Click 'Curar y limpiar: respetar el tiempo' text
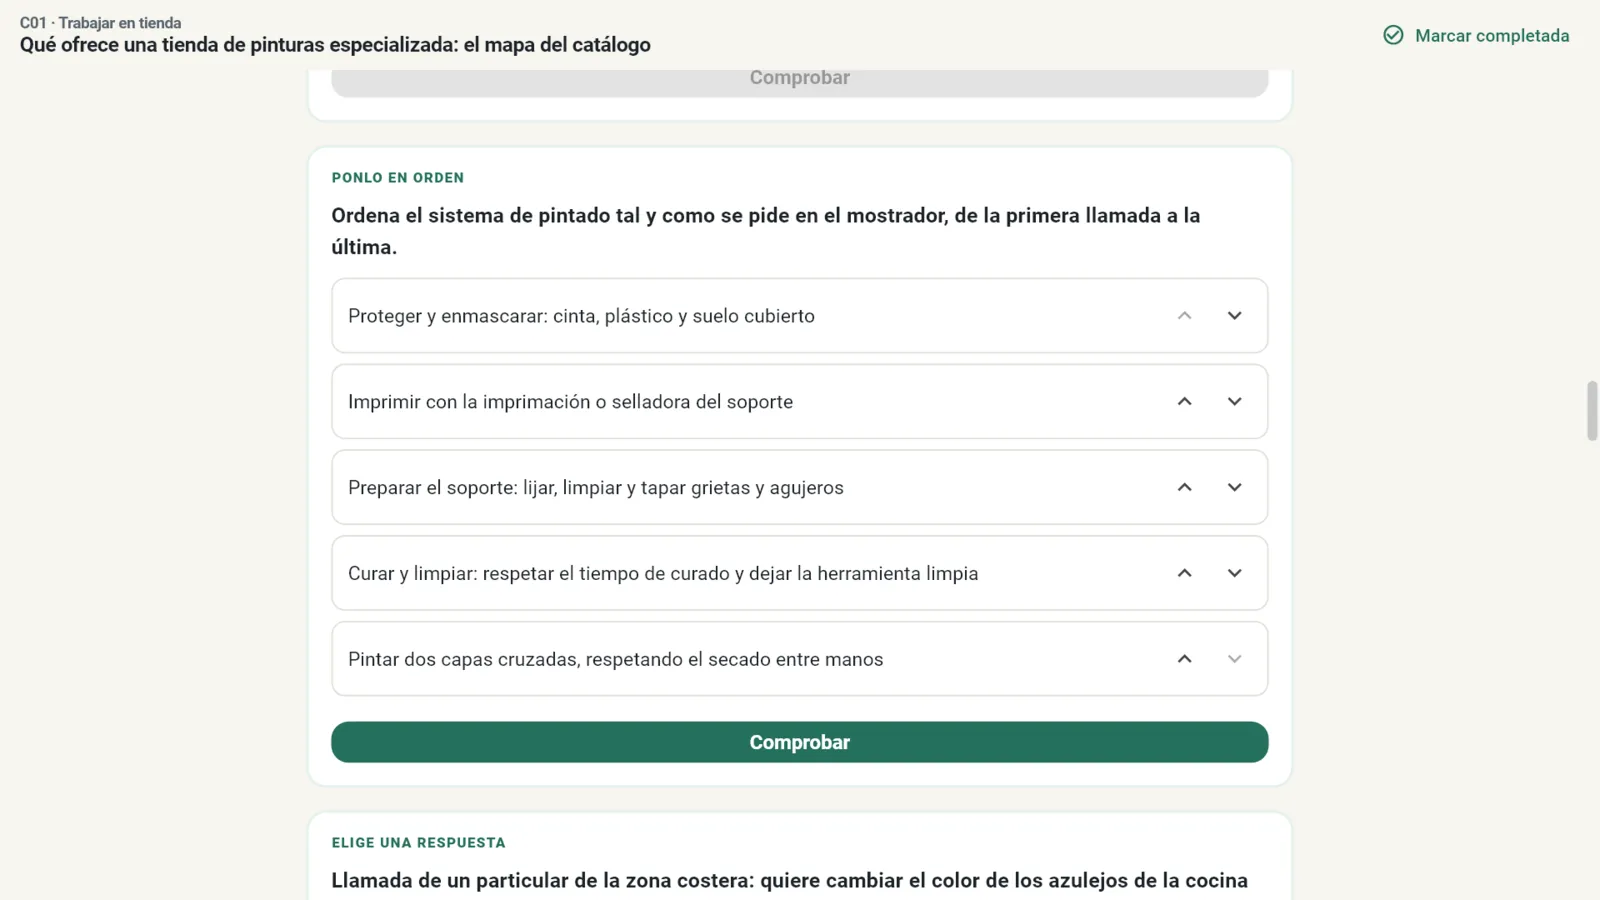The image size is (1600, 900). tap(663, 574)
